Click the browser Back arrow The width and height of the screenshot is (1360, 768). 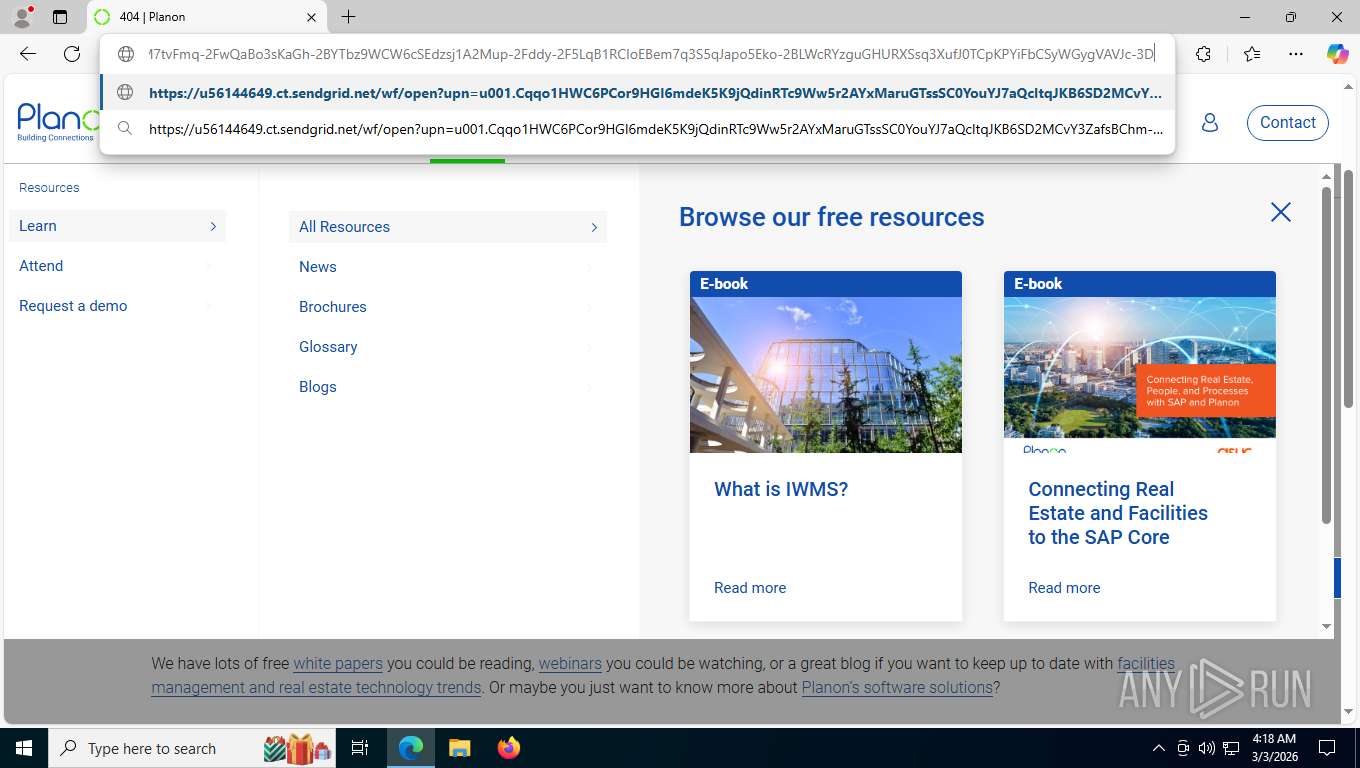pyautogui.click(x=28, y=54)
